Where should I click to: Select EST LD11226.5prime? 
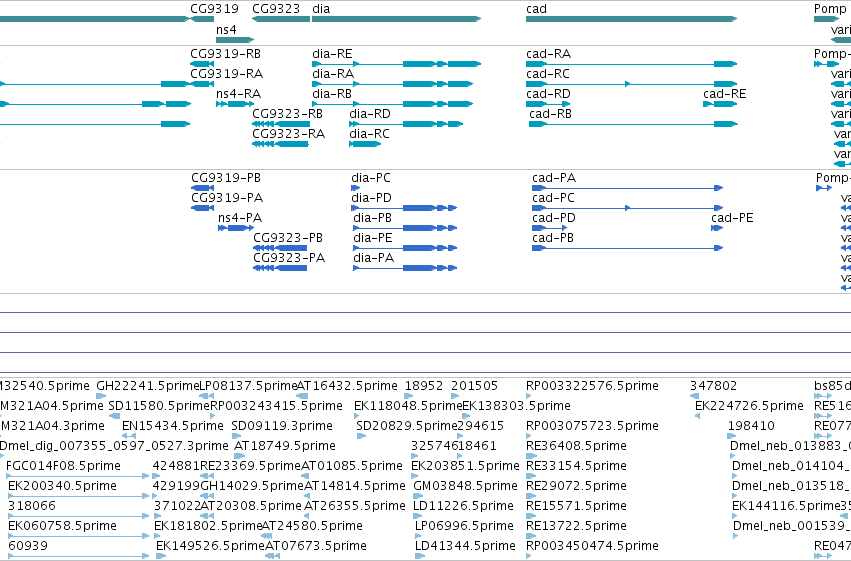463,506
